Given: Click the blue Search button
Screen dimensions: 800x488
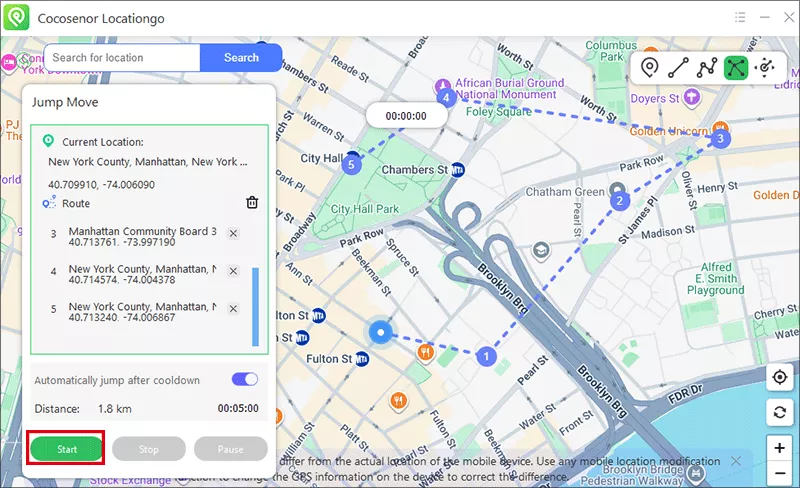Looking at the screenshot, I should (x=241, y=58).
